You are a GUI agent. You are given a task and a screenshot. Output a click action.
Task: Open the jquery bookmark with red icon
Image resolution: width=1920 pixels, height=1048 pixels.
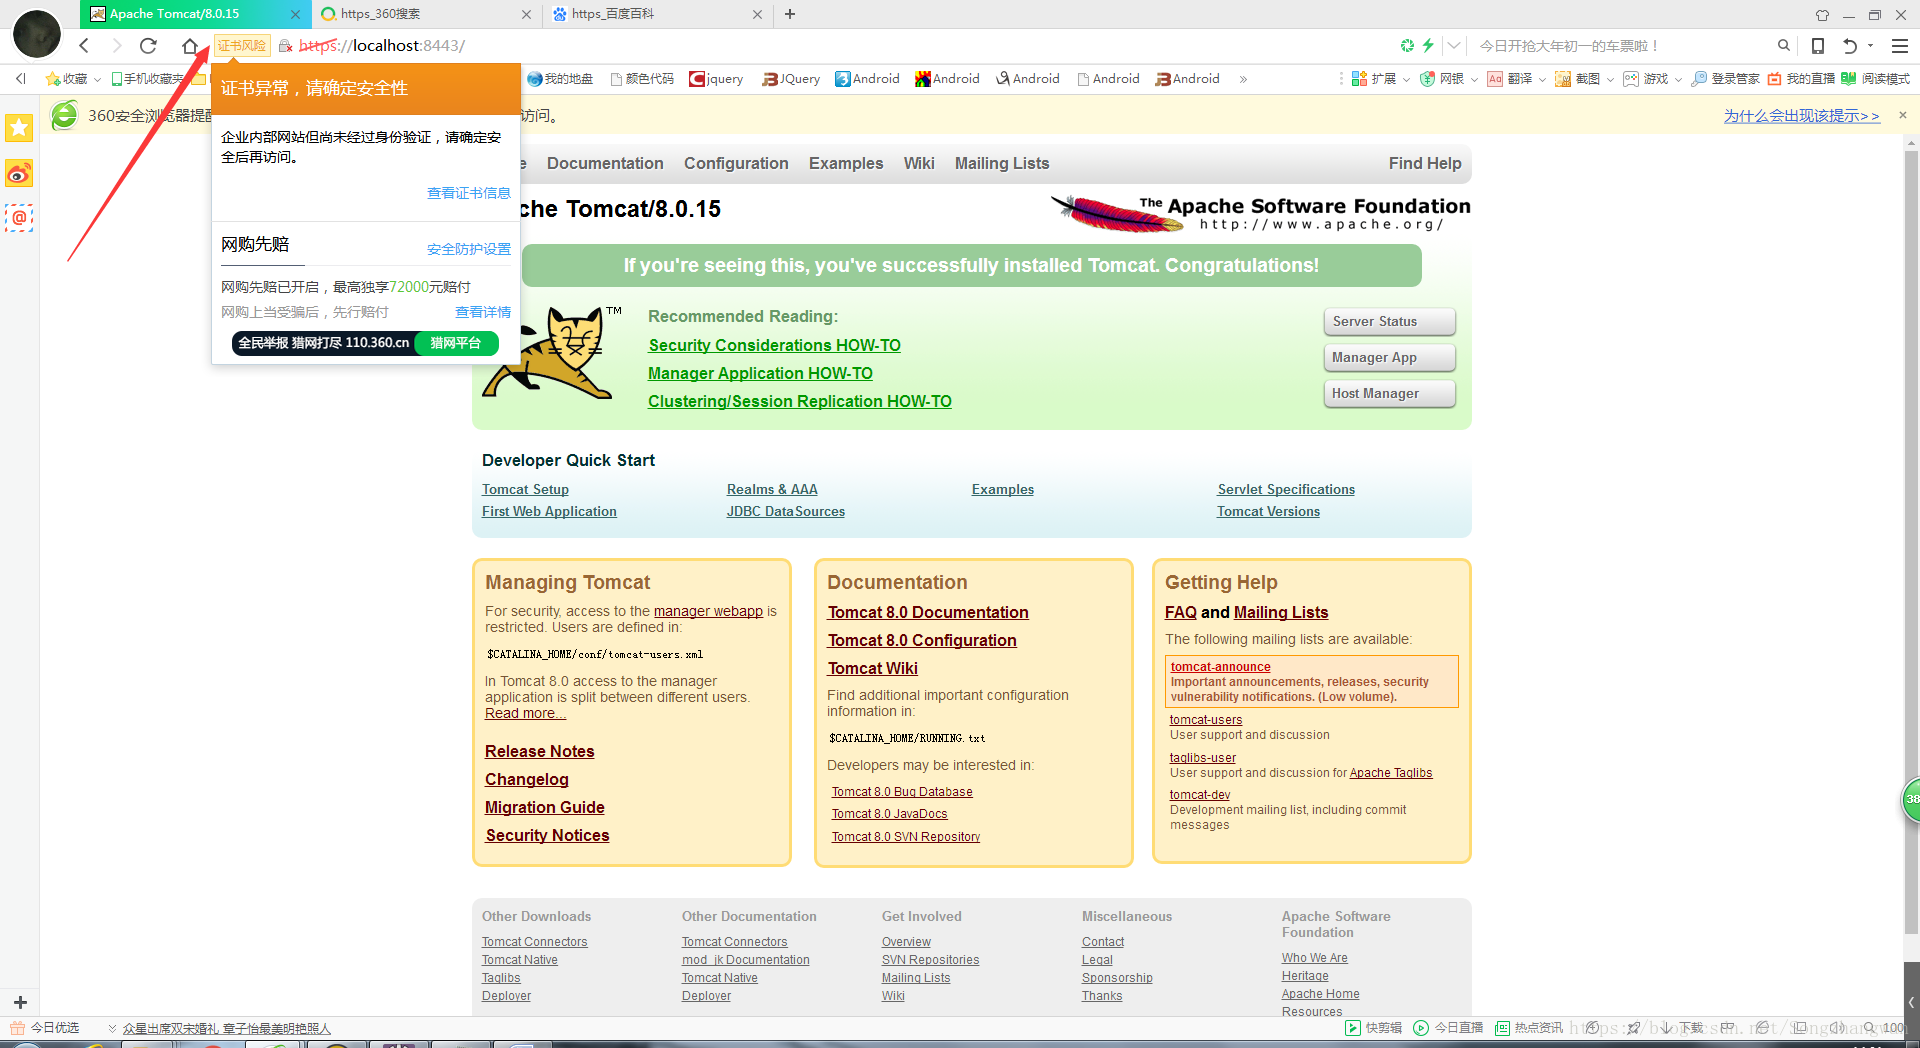point(716,79)
